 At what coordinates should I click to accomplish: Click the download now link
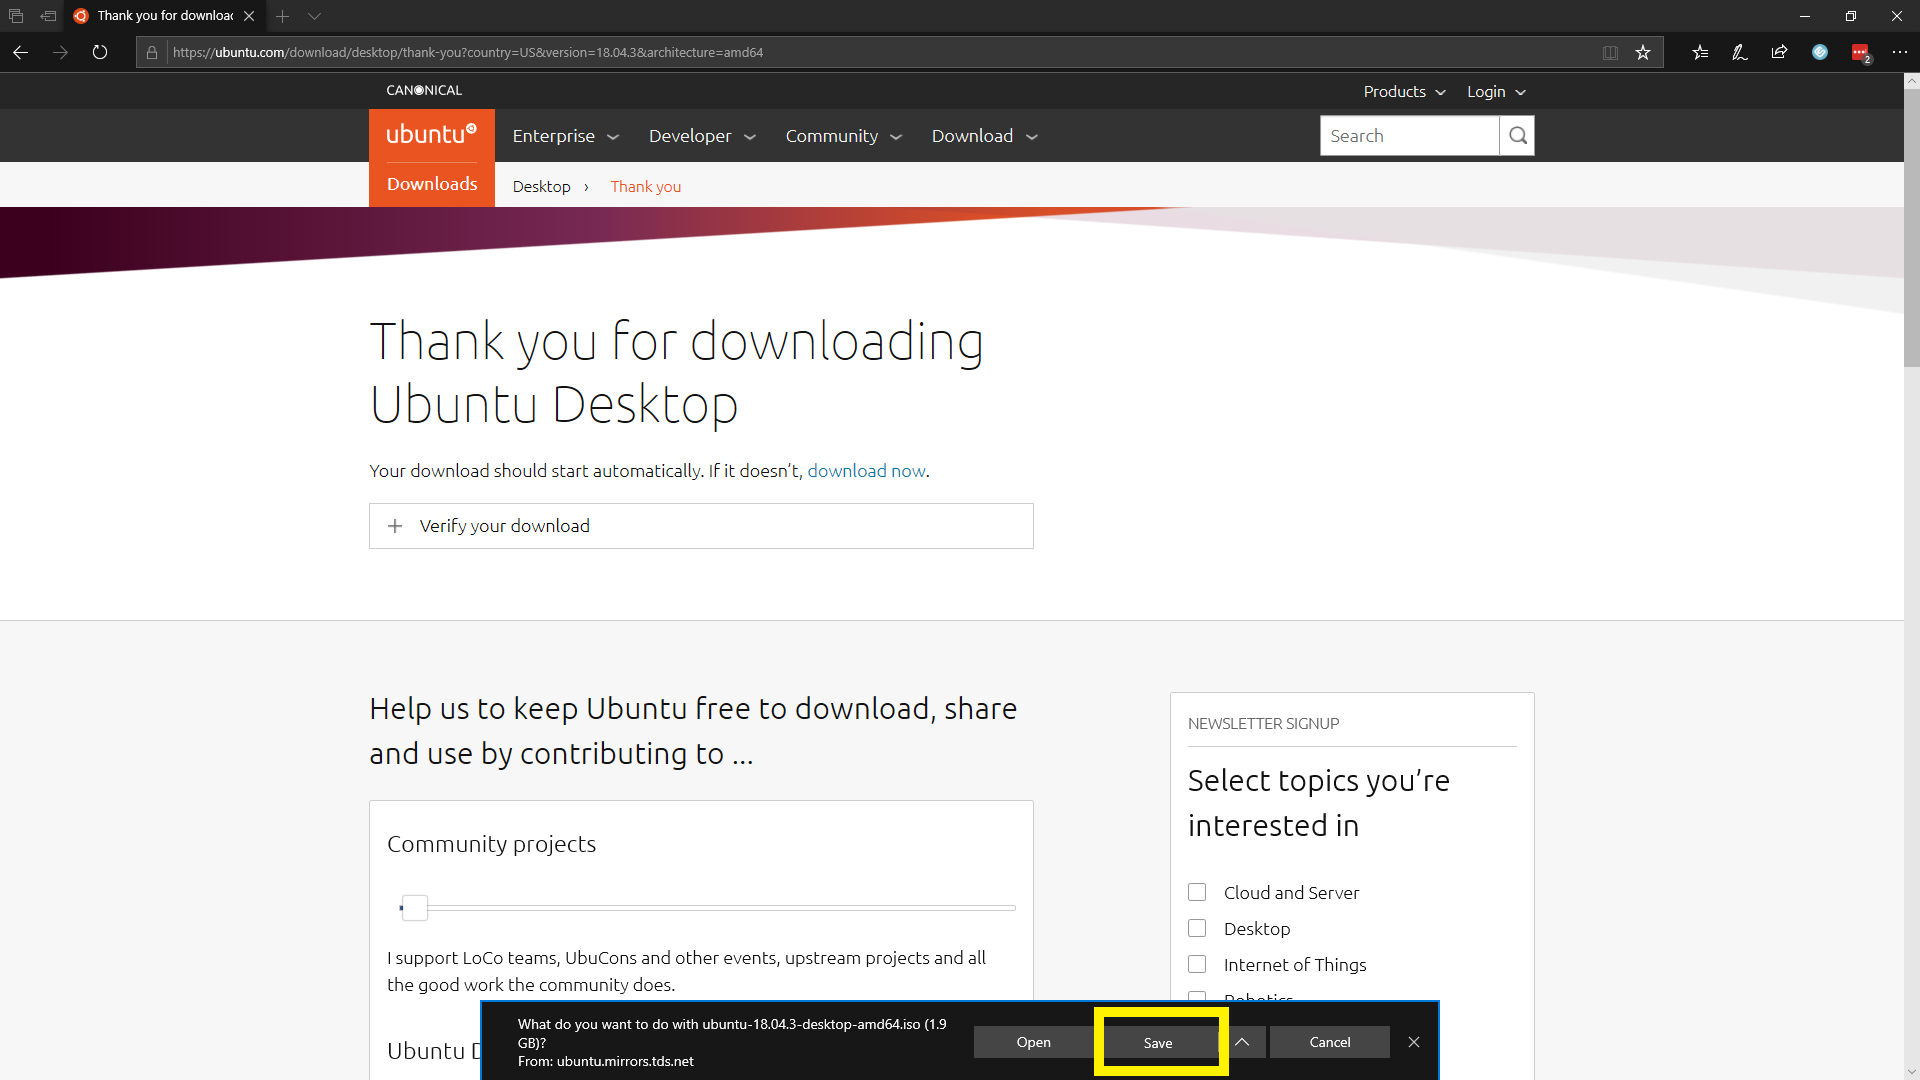[x=866, y=471]
